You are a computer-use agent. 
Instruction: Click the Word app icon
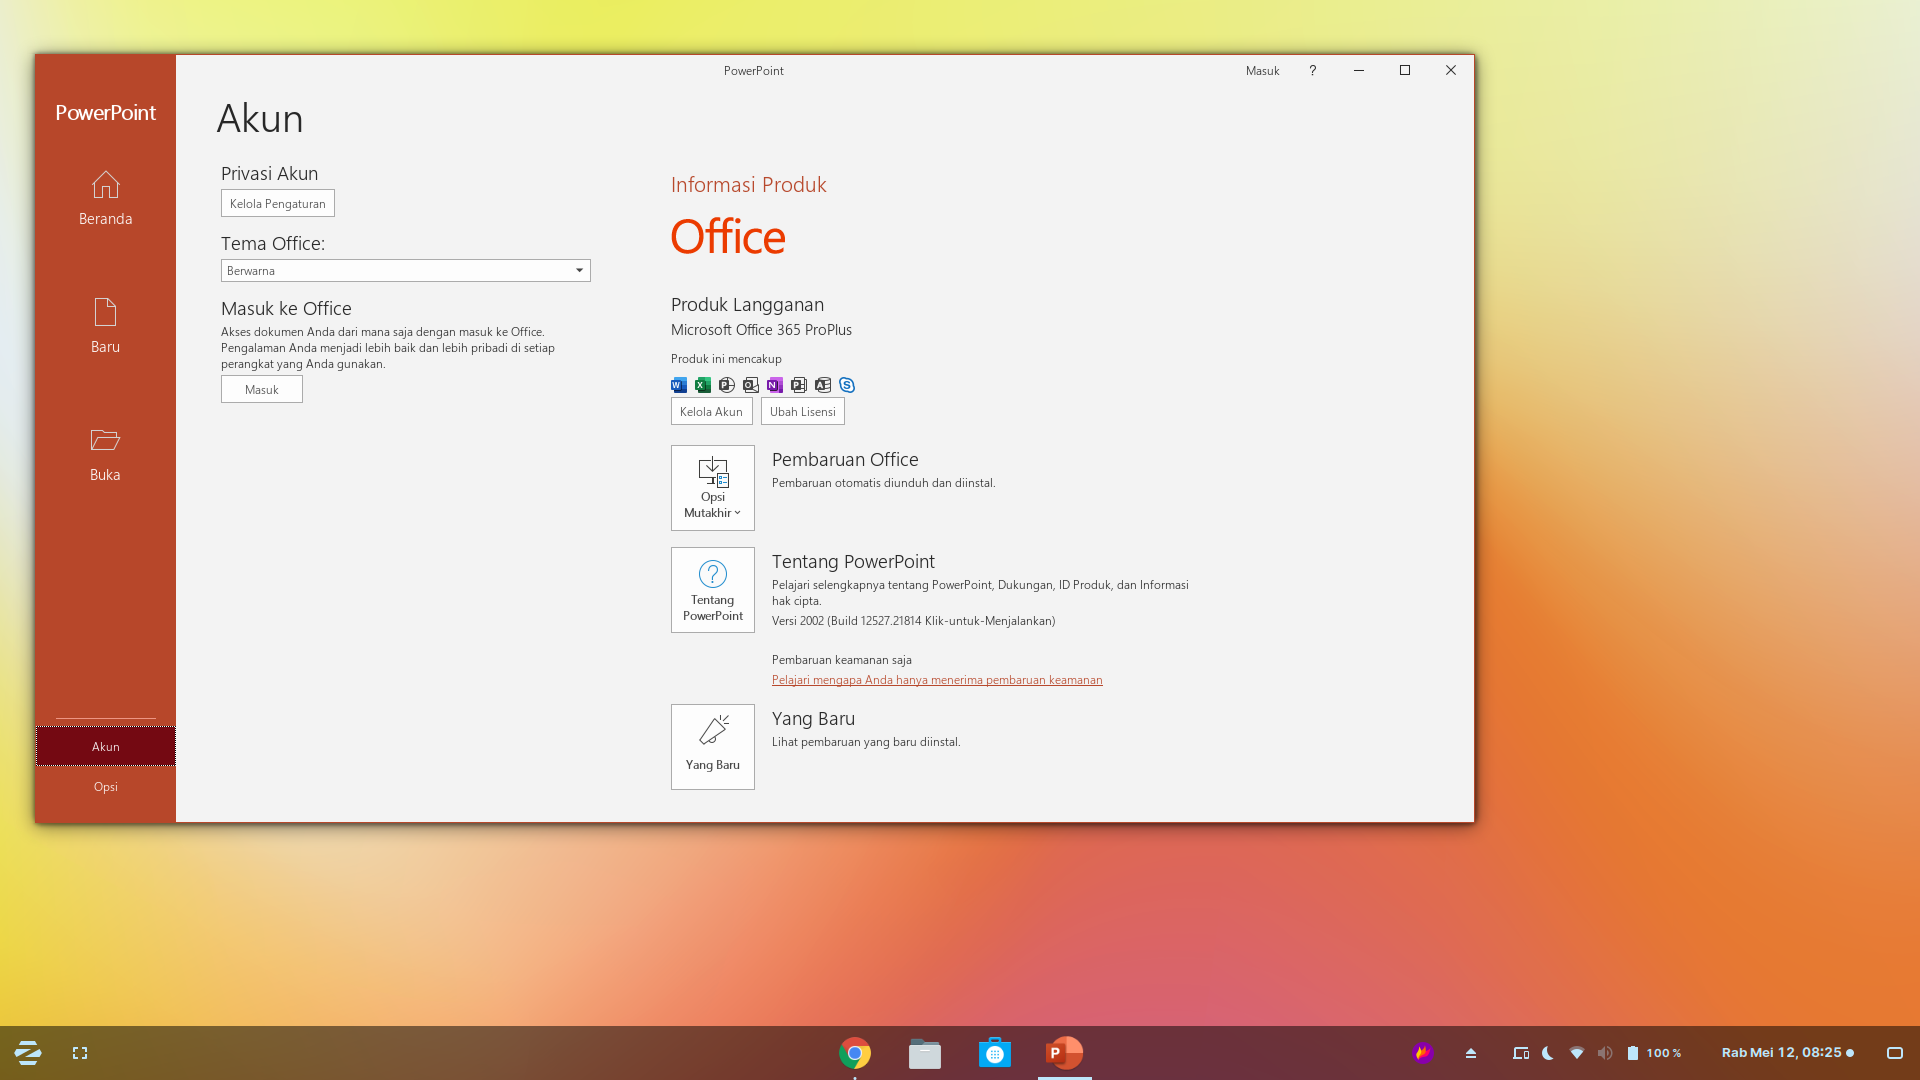(x=679, y=385)
